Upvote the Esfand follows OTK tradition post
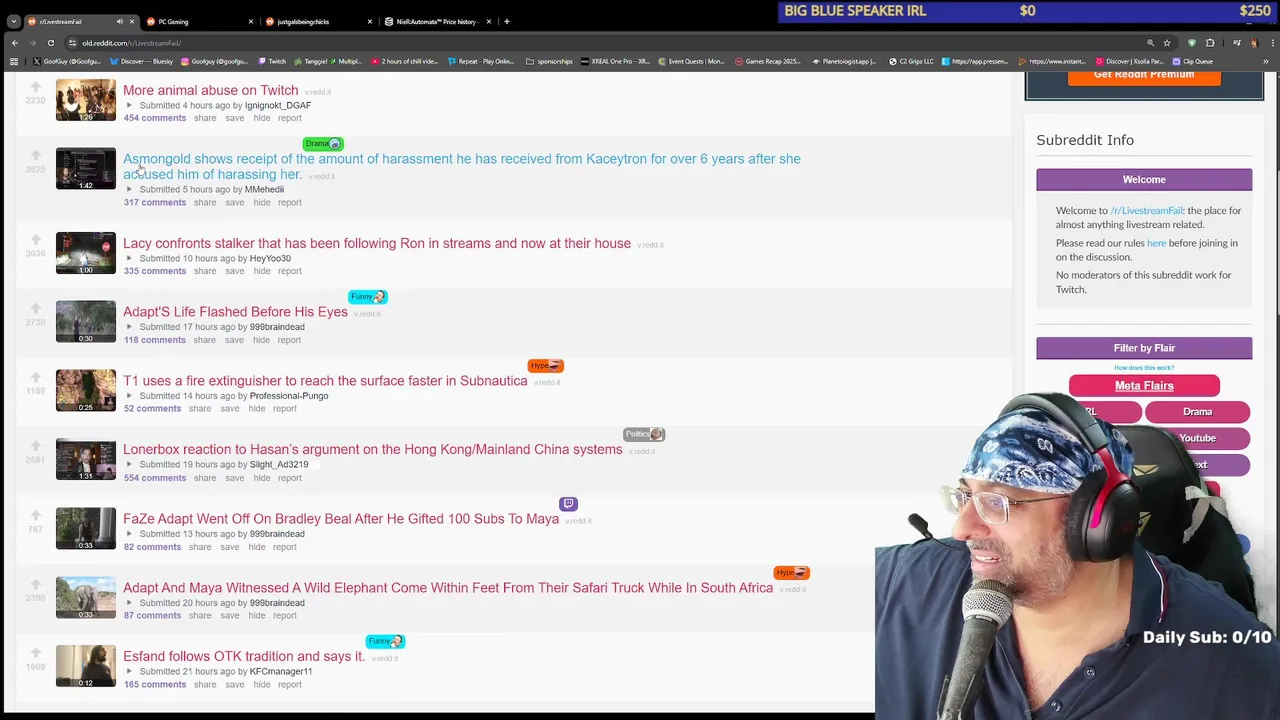This screenshot has width=1280, height=720. 35,653
